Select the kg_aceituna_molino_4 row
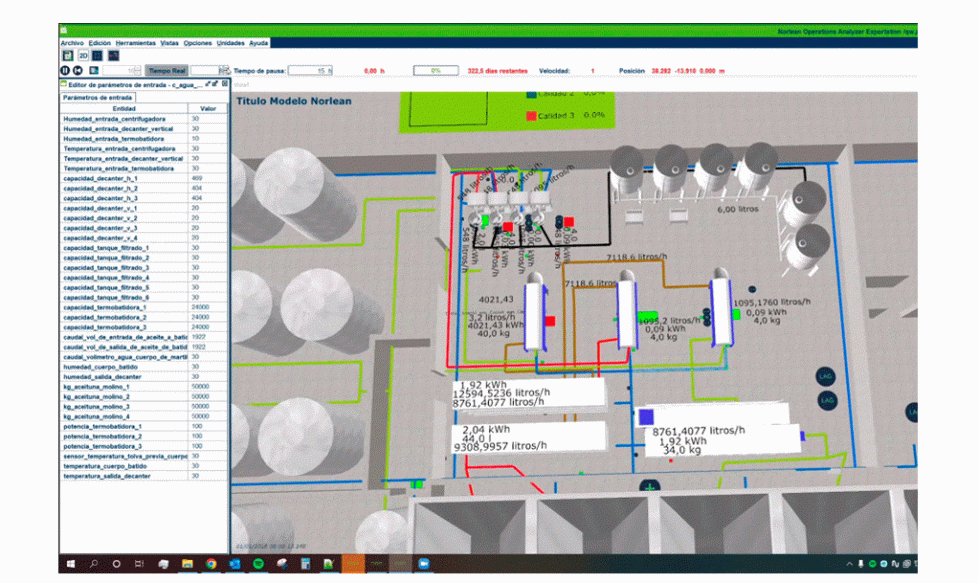The width and height of the screenshot is (979, 583). (144, 416)
